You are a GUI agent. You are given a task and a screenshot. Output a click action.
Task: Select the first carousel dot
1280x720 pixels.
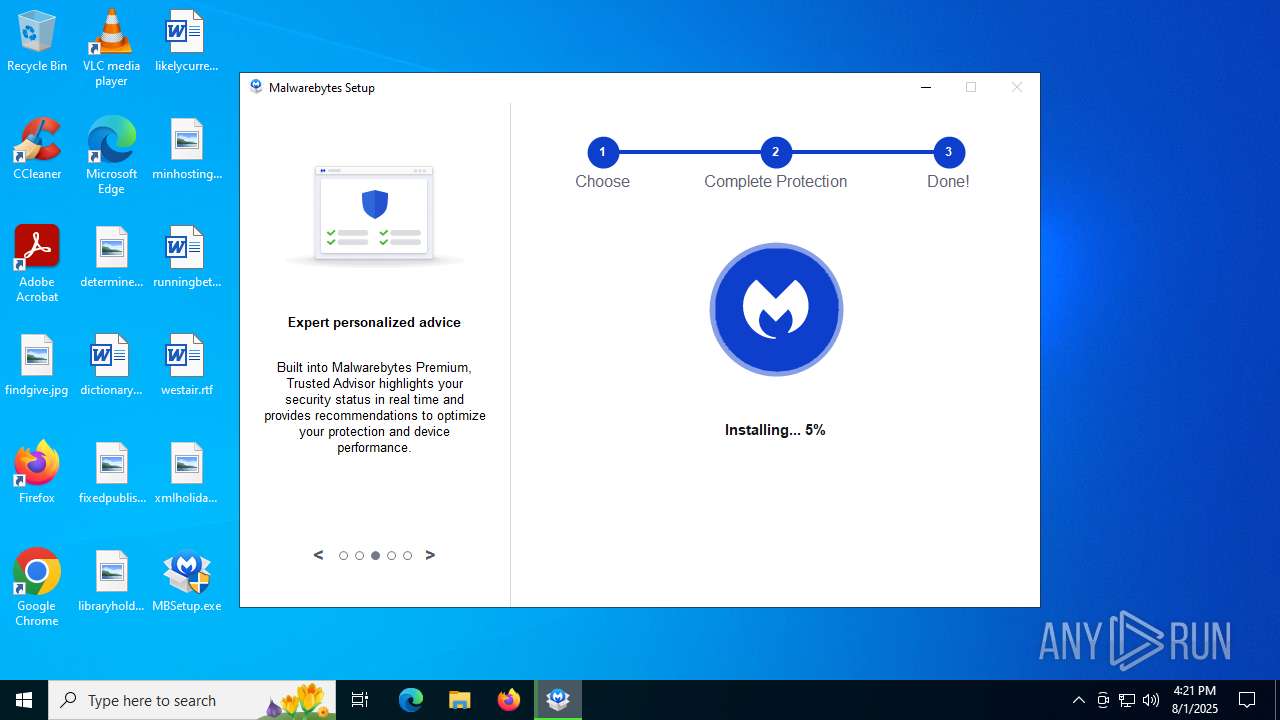click(343, 555)
